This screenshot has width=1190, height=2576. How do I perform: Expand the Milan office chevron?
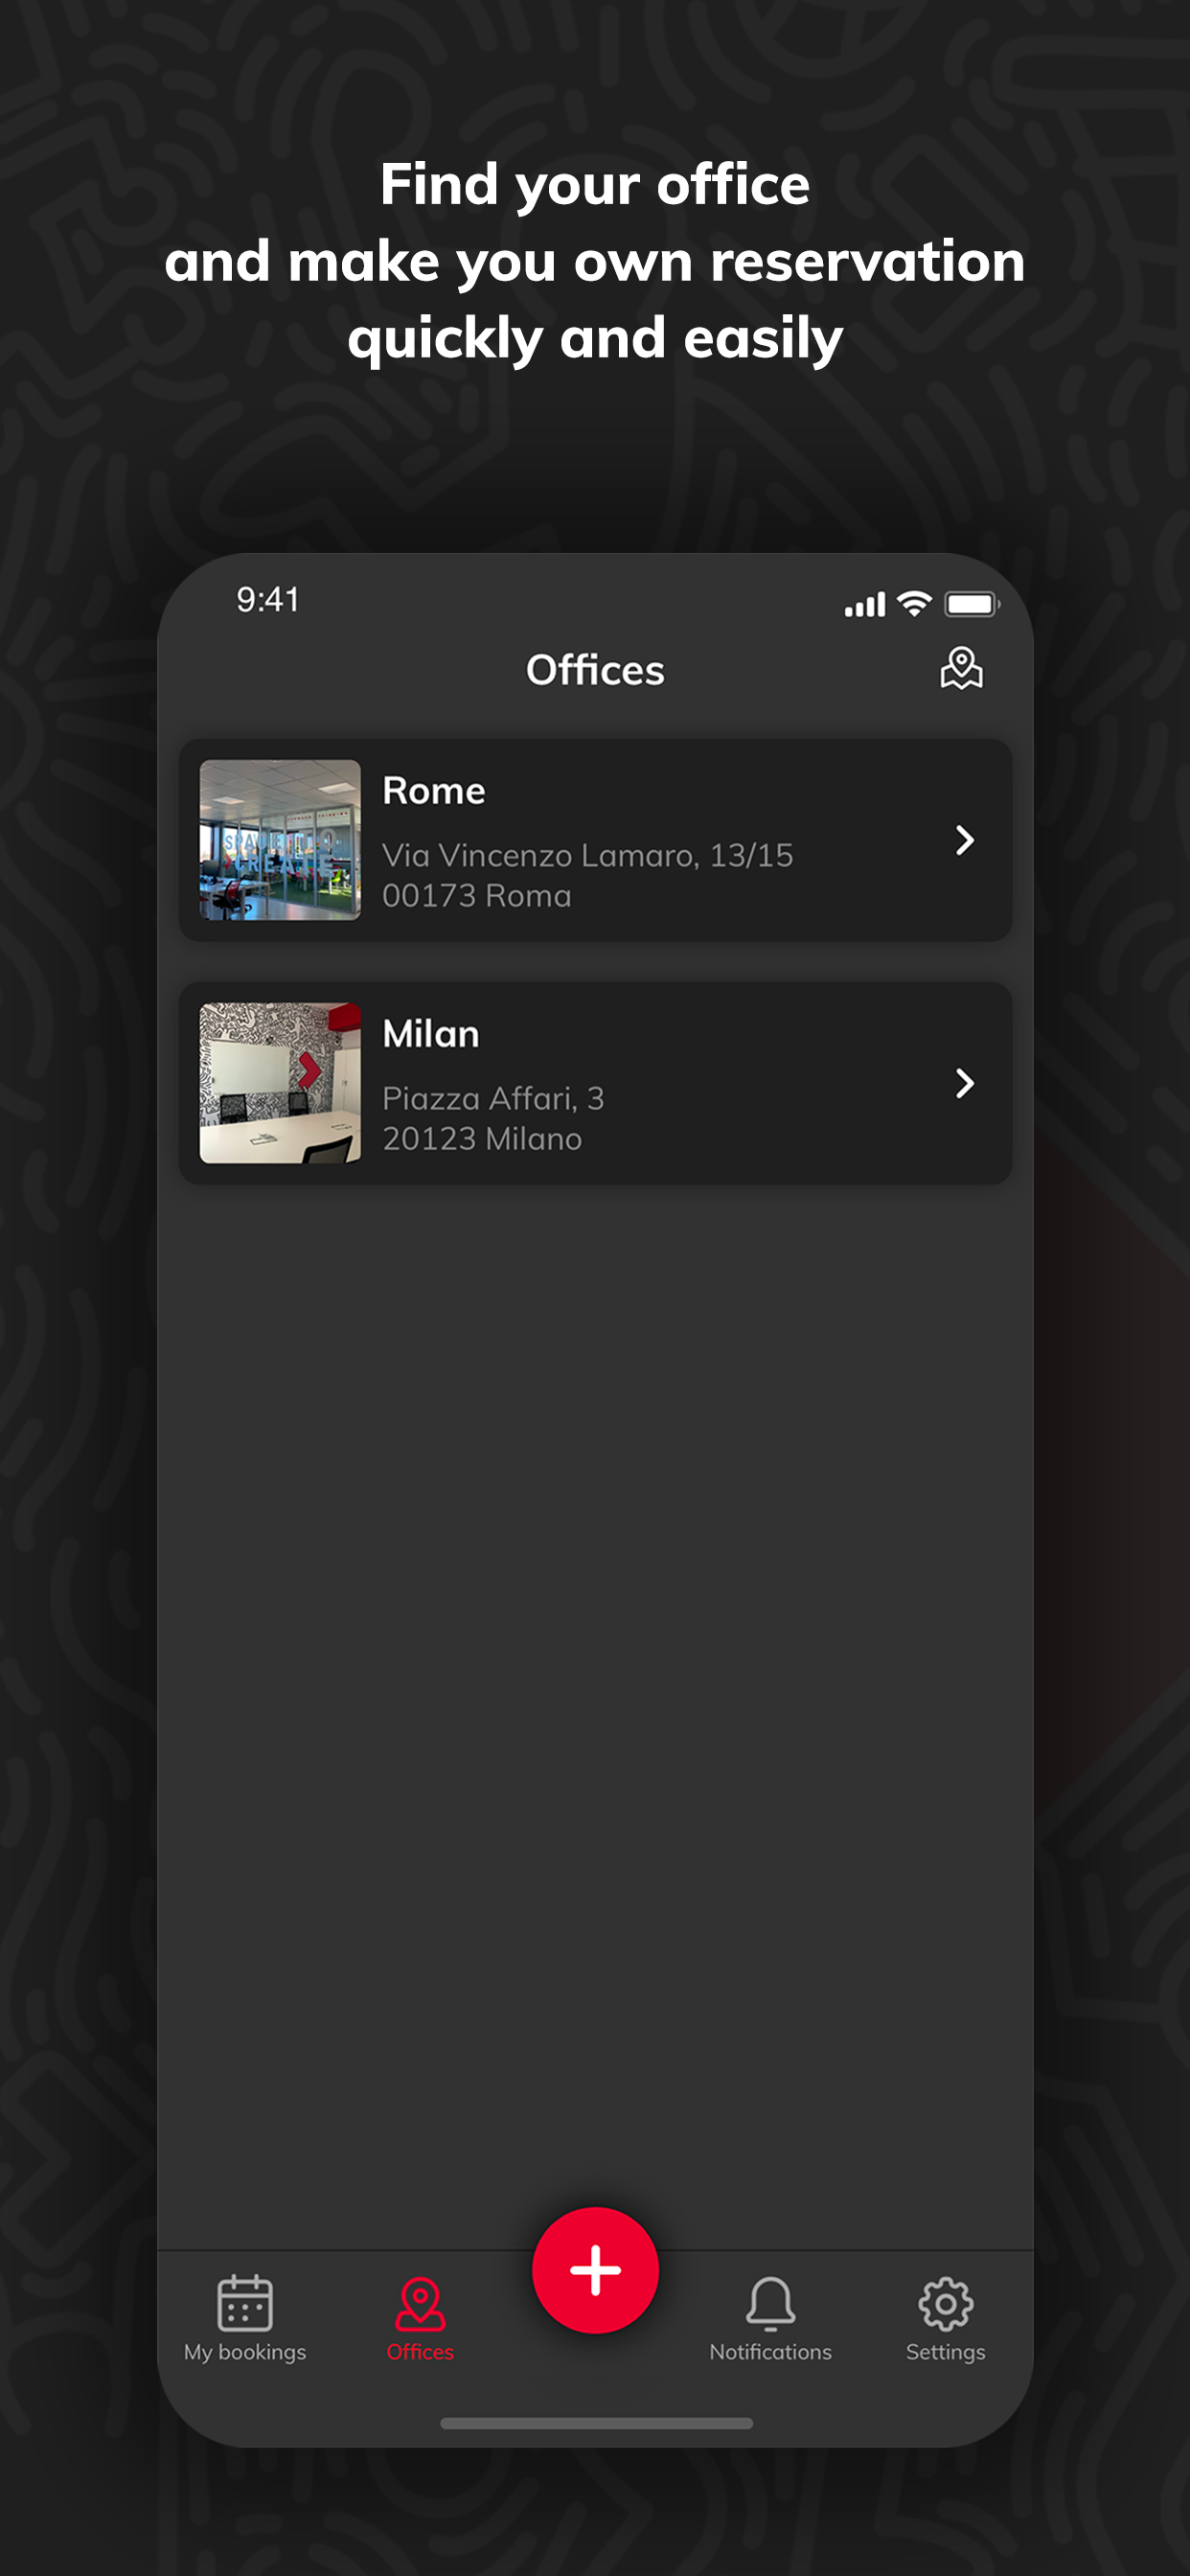(x=964, y=1083)
